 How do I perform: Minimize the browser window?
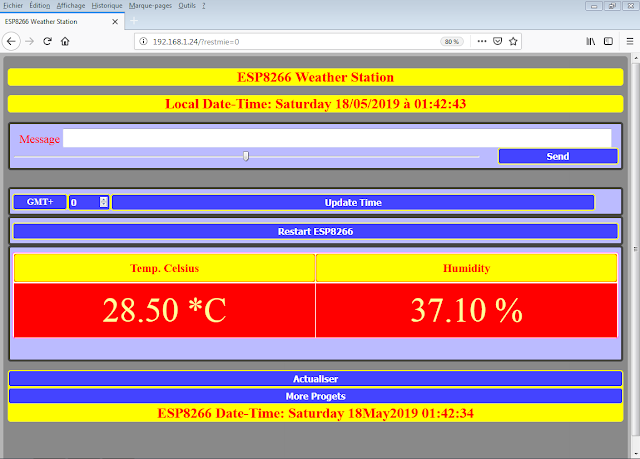(594, 6)
